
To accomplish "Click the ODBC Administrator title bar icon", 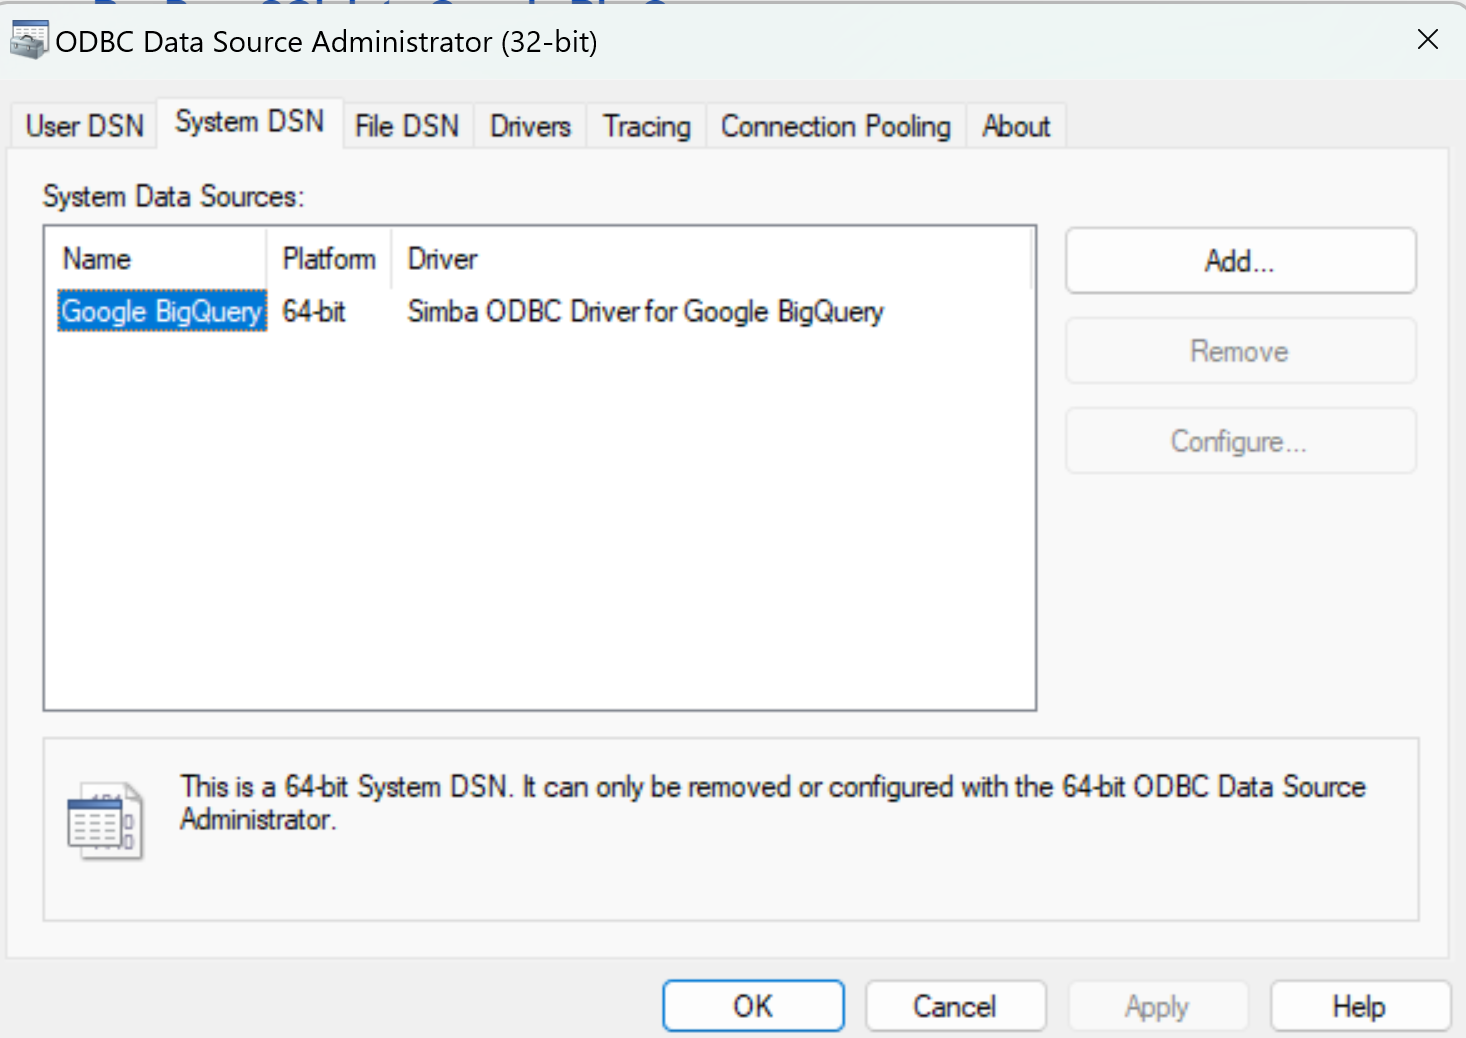I will [x=29, y=41].
